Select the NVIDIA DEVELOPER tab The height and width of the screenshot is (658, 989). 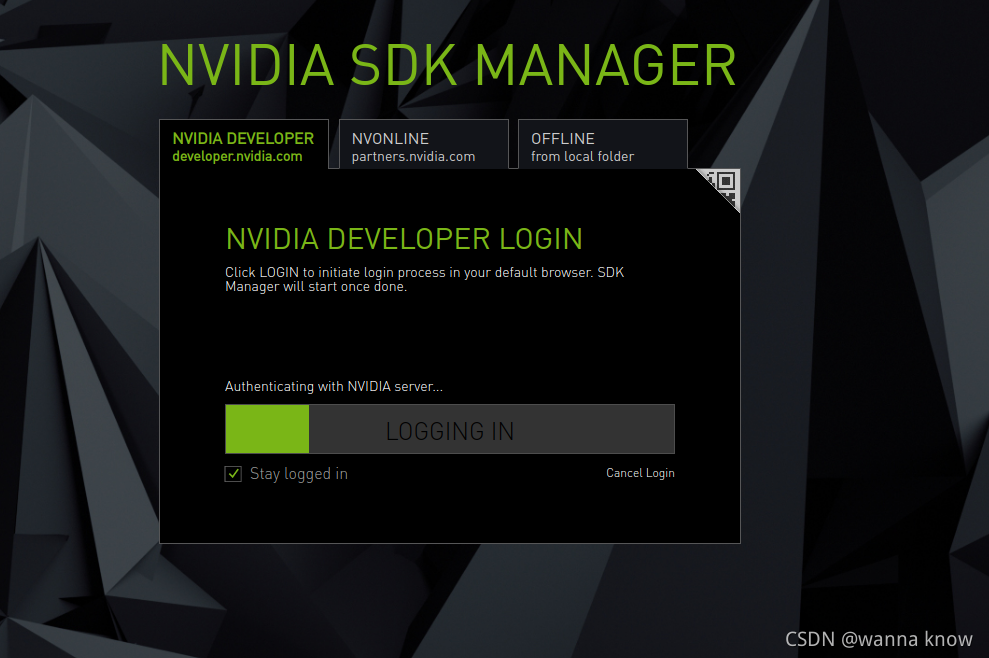pyautogui.click(x=243, y=144)
